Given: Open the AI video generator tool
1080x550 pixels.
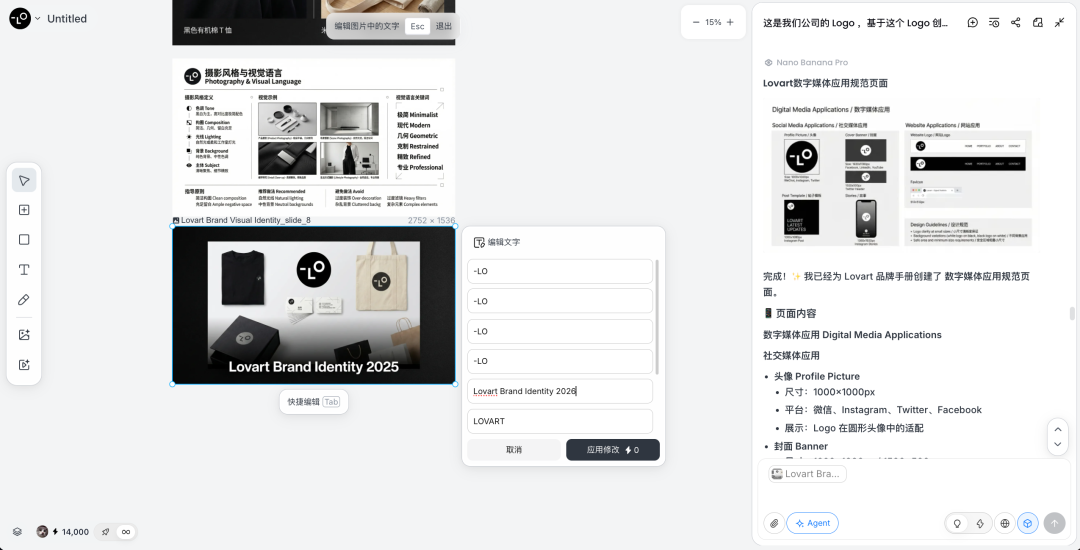Looking at the screenshot, I should point(24,365).
